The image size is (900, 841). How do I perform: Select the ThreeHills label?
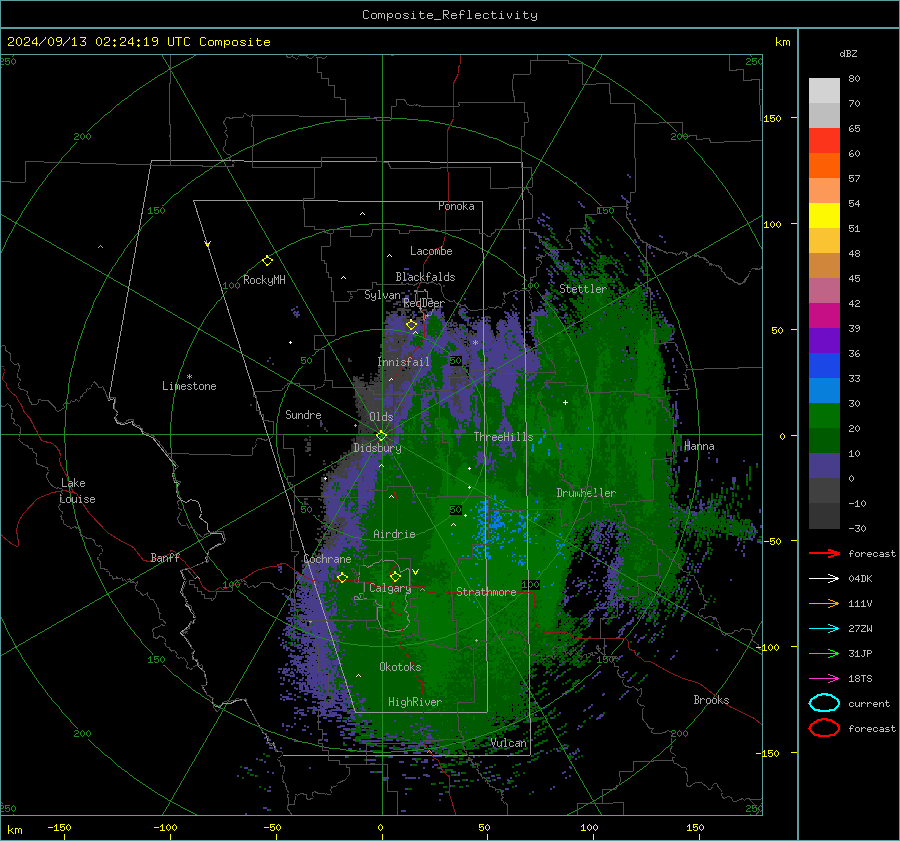[503, 437]
